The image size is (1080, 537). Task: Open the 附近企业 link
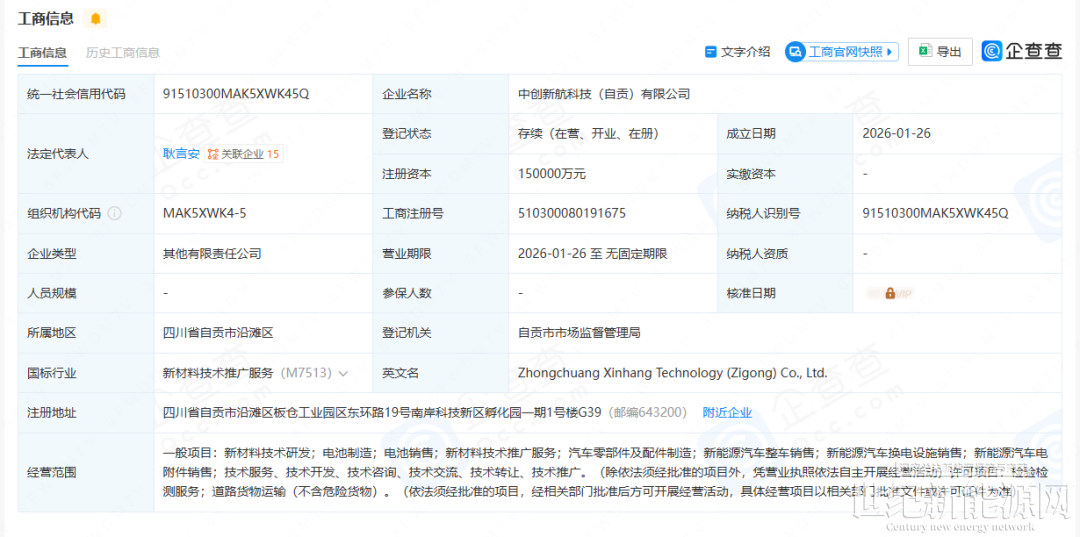[x=727, y=412]
